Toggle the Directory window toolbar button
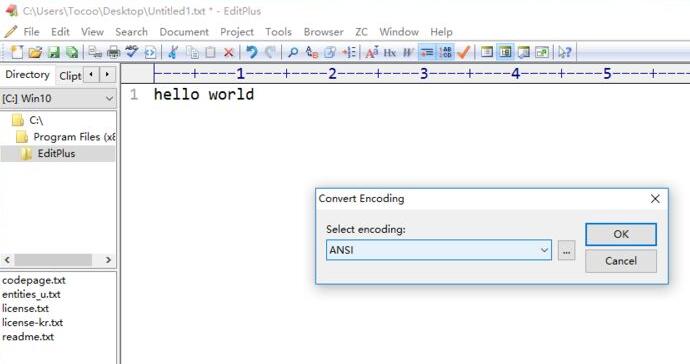The image size is (690, 364). tap(505, 52)
